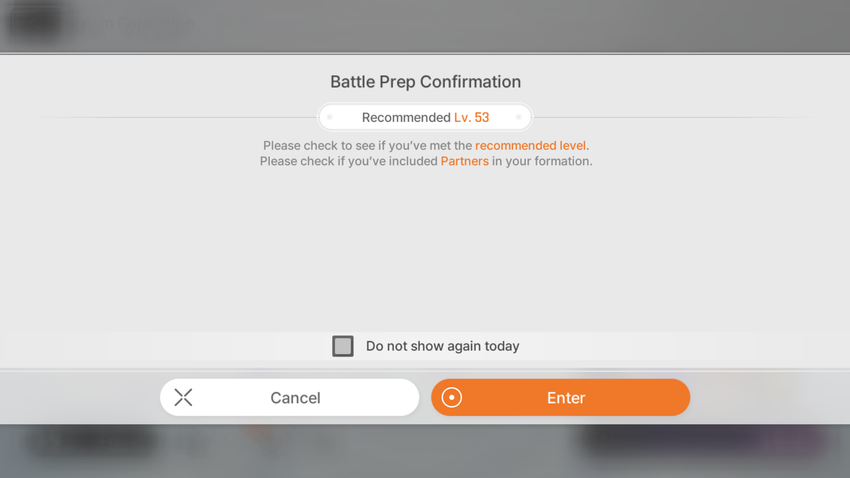Screen dimensions: 850x478
Task: Click the word "Recommended" in the pill
Action: pyautogui.click(x=406, y=117)
